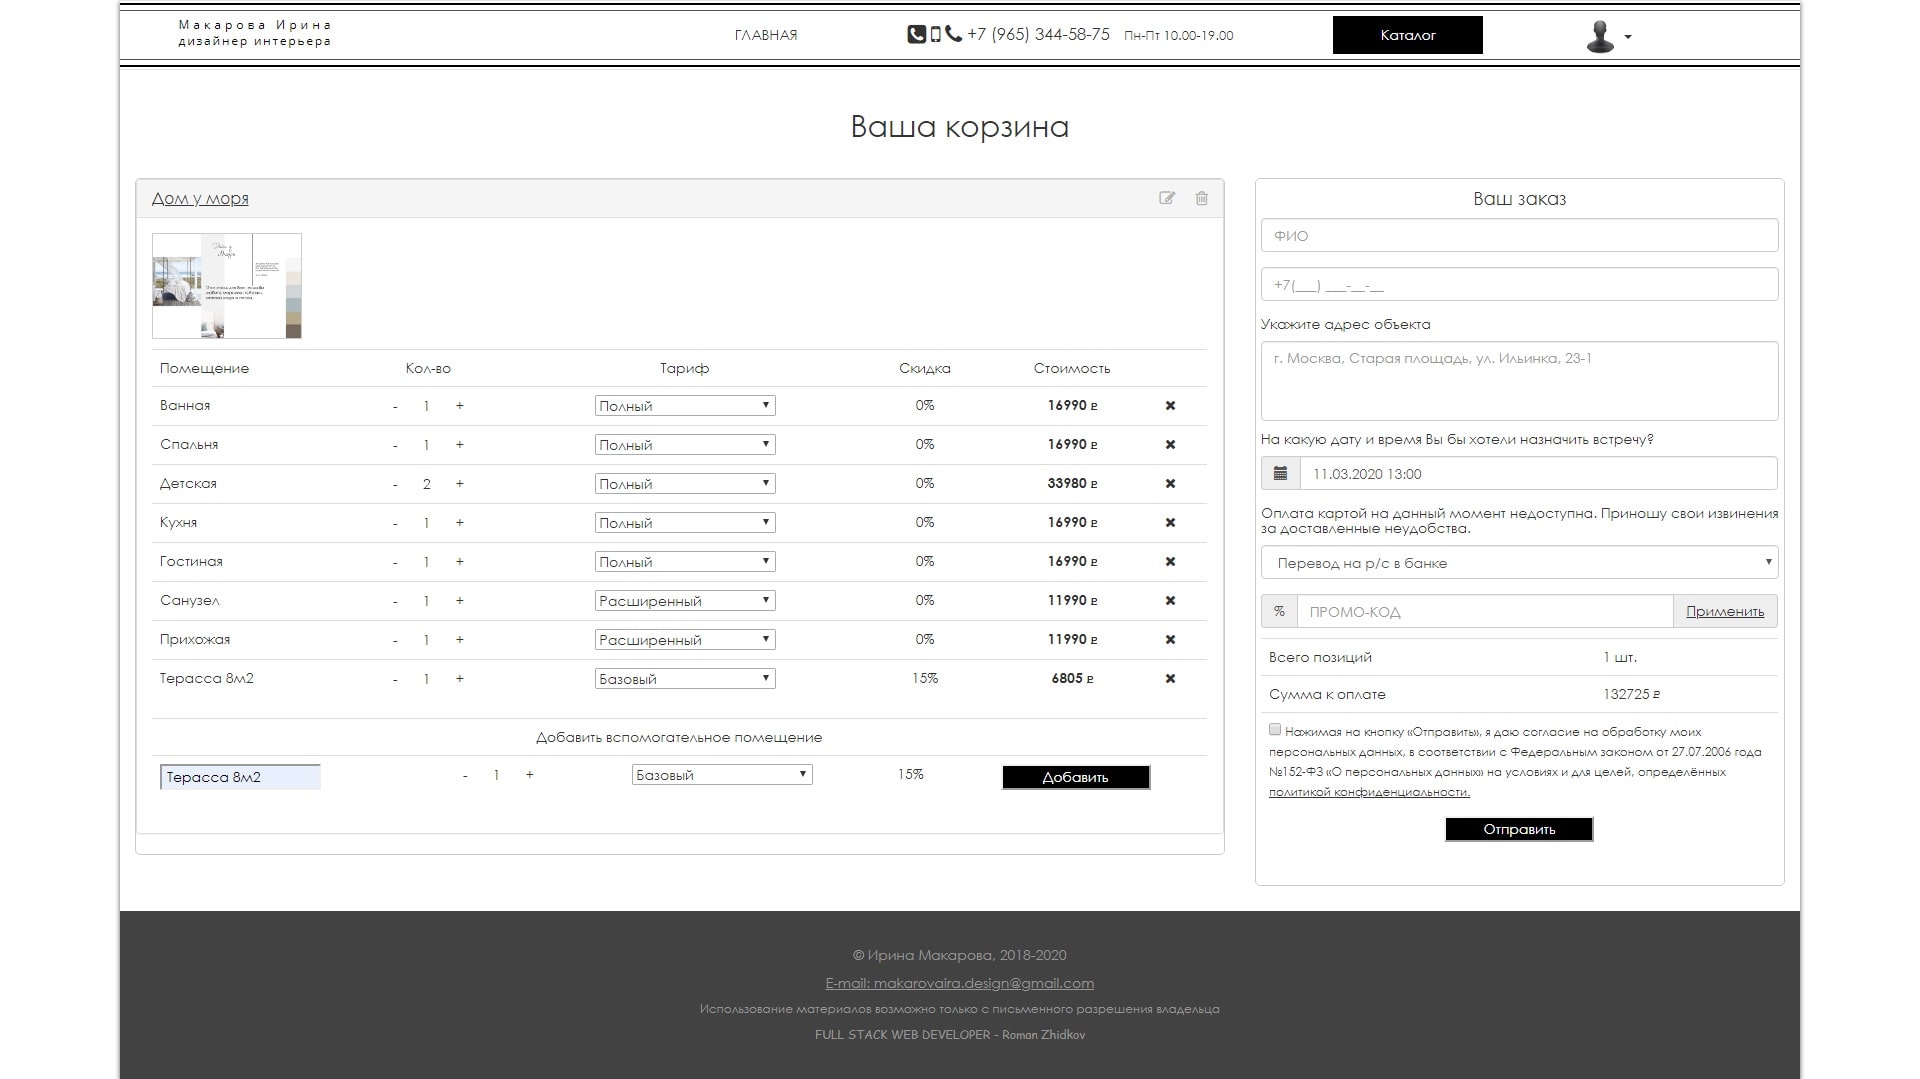Open the Дом у моря project thumbnail

(x=227, y=286)
